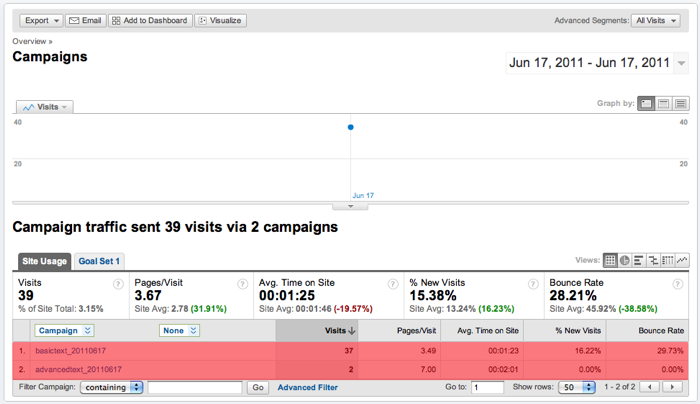700x404 pixels.
Task: Select the Site Usage tab
Action: [45, 261]
